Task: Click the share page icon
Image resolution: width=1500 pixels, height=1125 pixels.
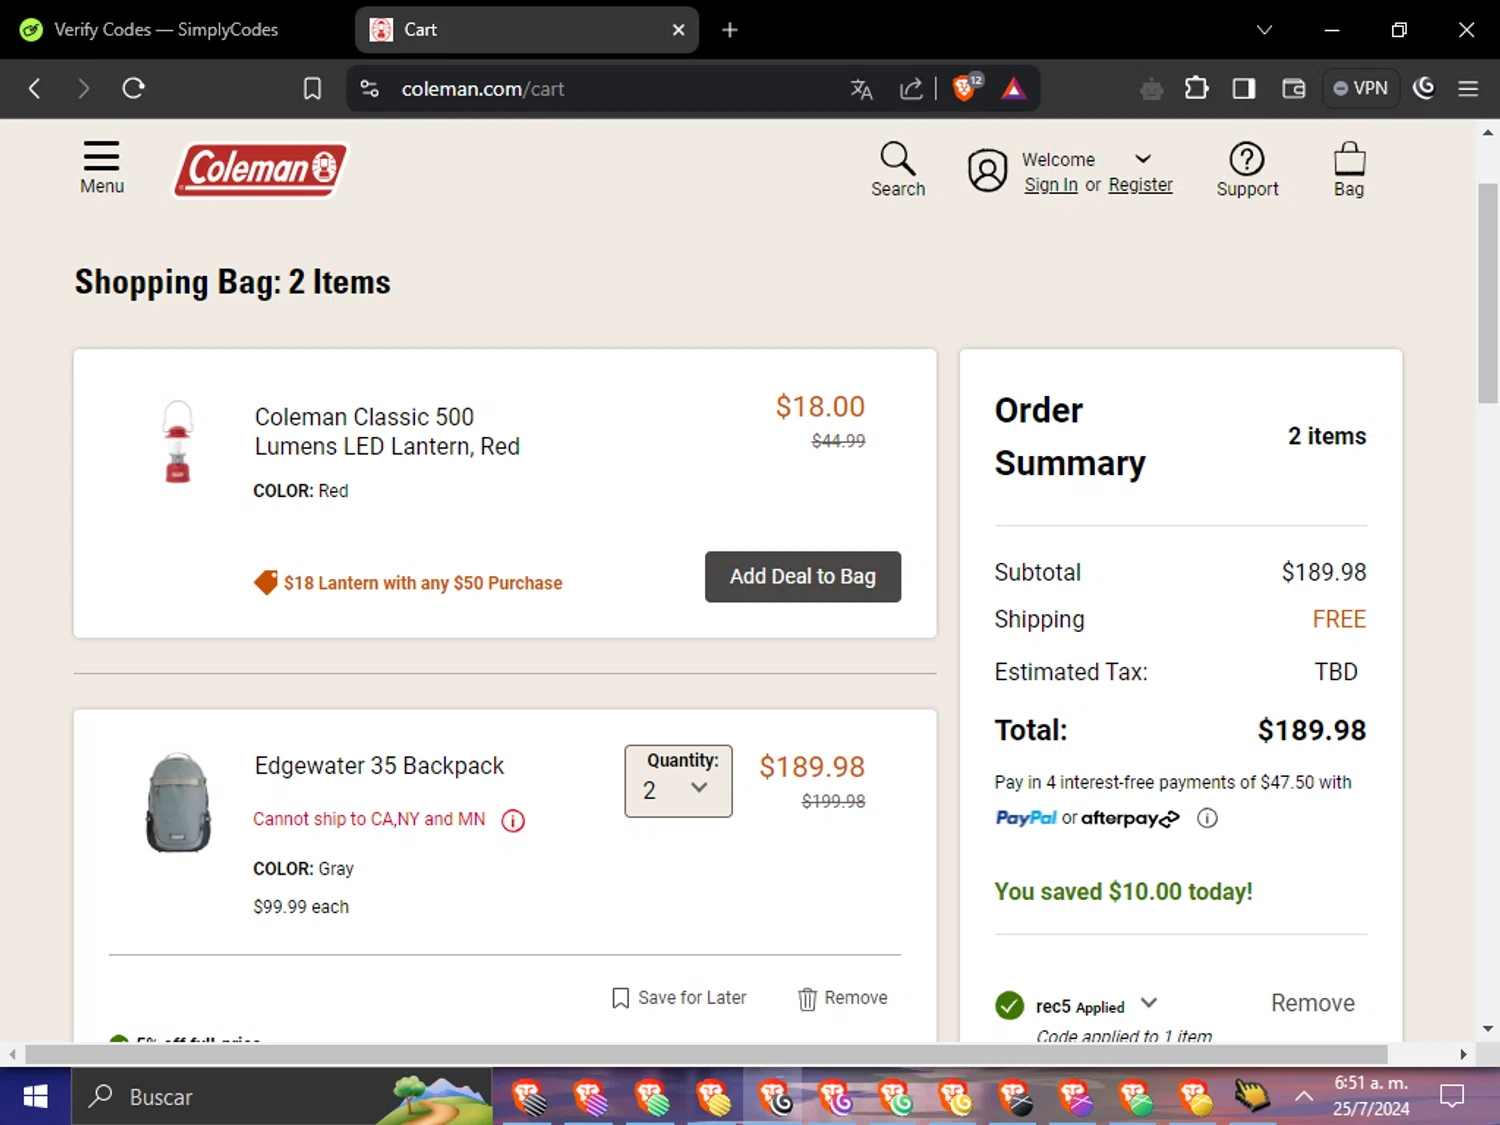Action: coord(911,89)
